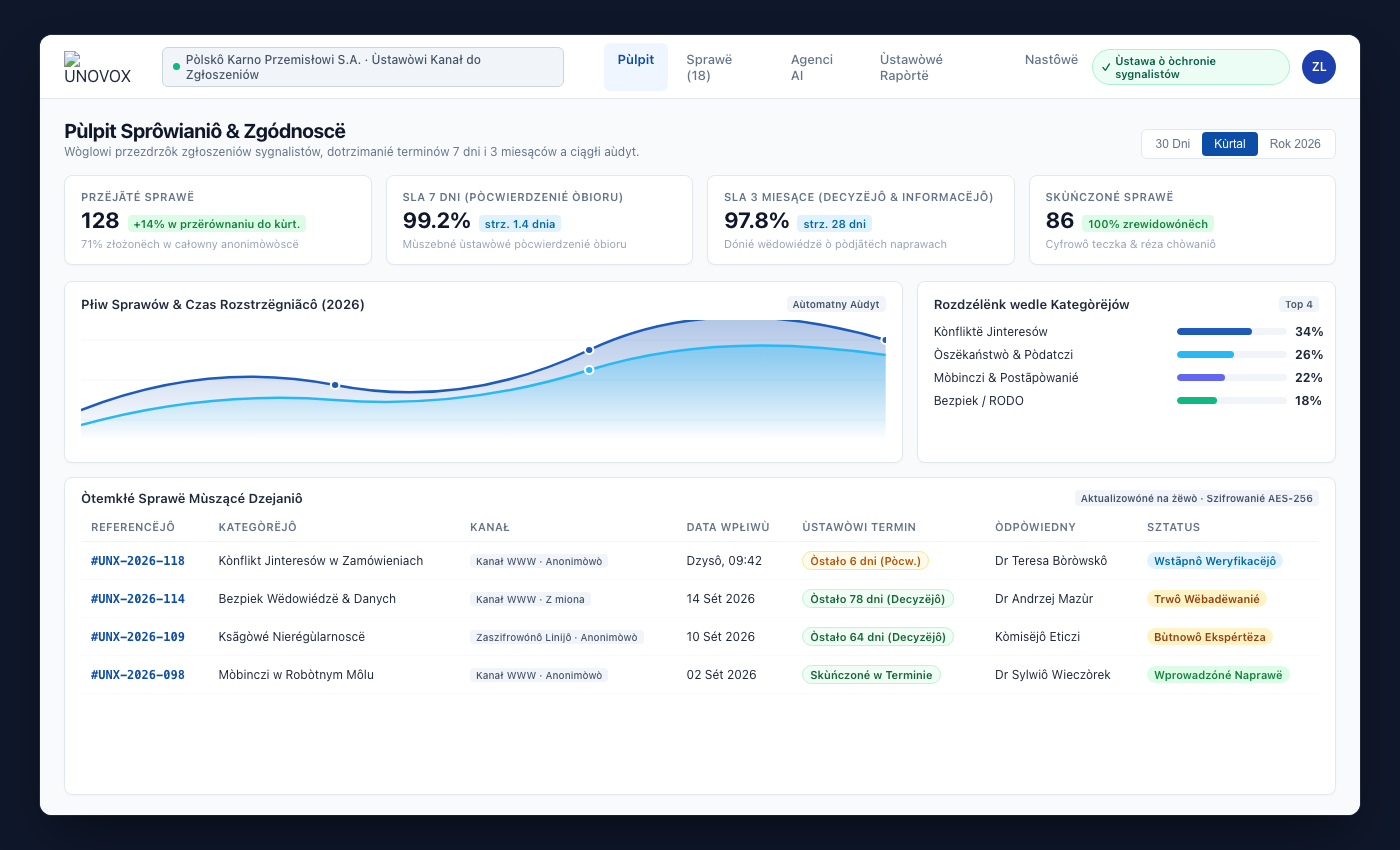
Task: Click the Bùtnowô Ekspértëza status badge
Action: coord(1210,637)
